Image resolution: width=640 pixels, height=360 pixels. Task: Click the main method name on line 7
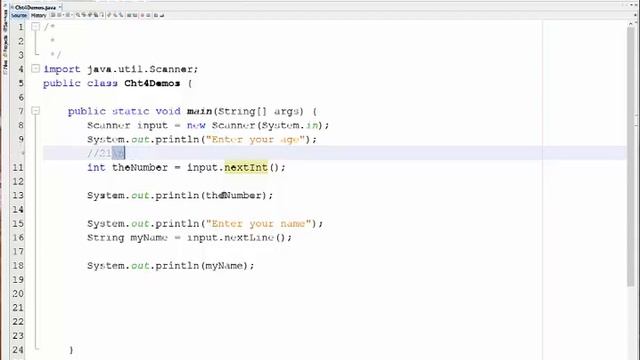pos(200,111)
